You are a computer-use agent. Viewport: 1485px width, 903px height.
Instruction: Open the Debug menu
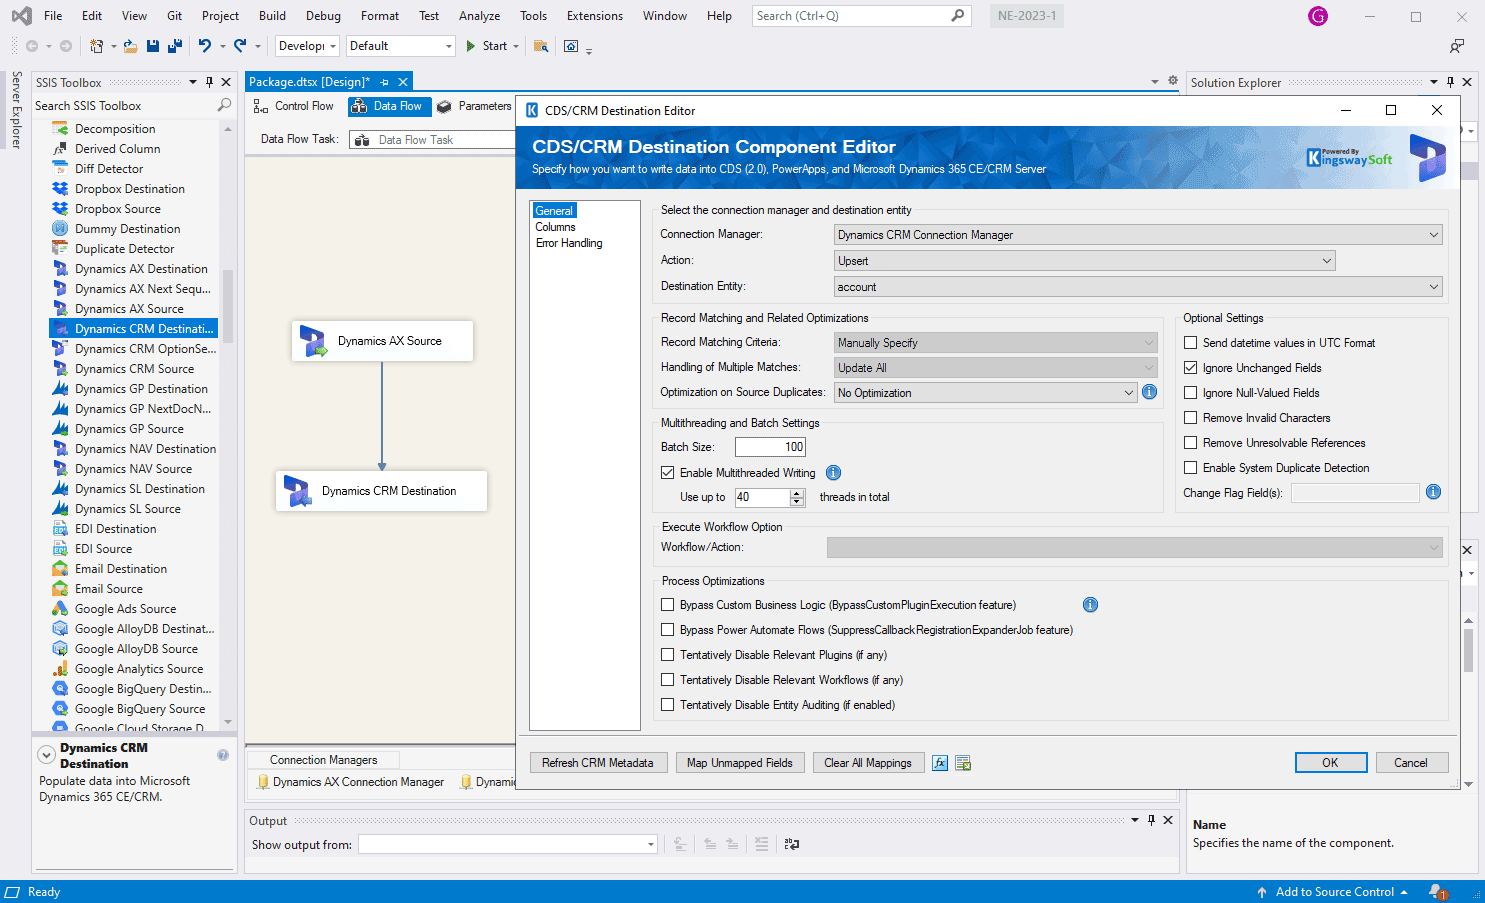323,16
